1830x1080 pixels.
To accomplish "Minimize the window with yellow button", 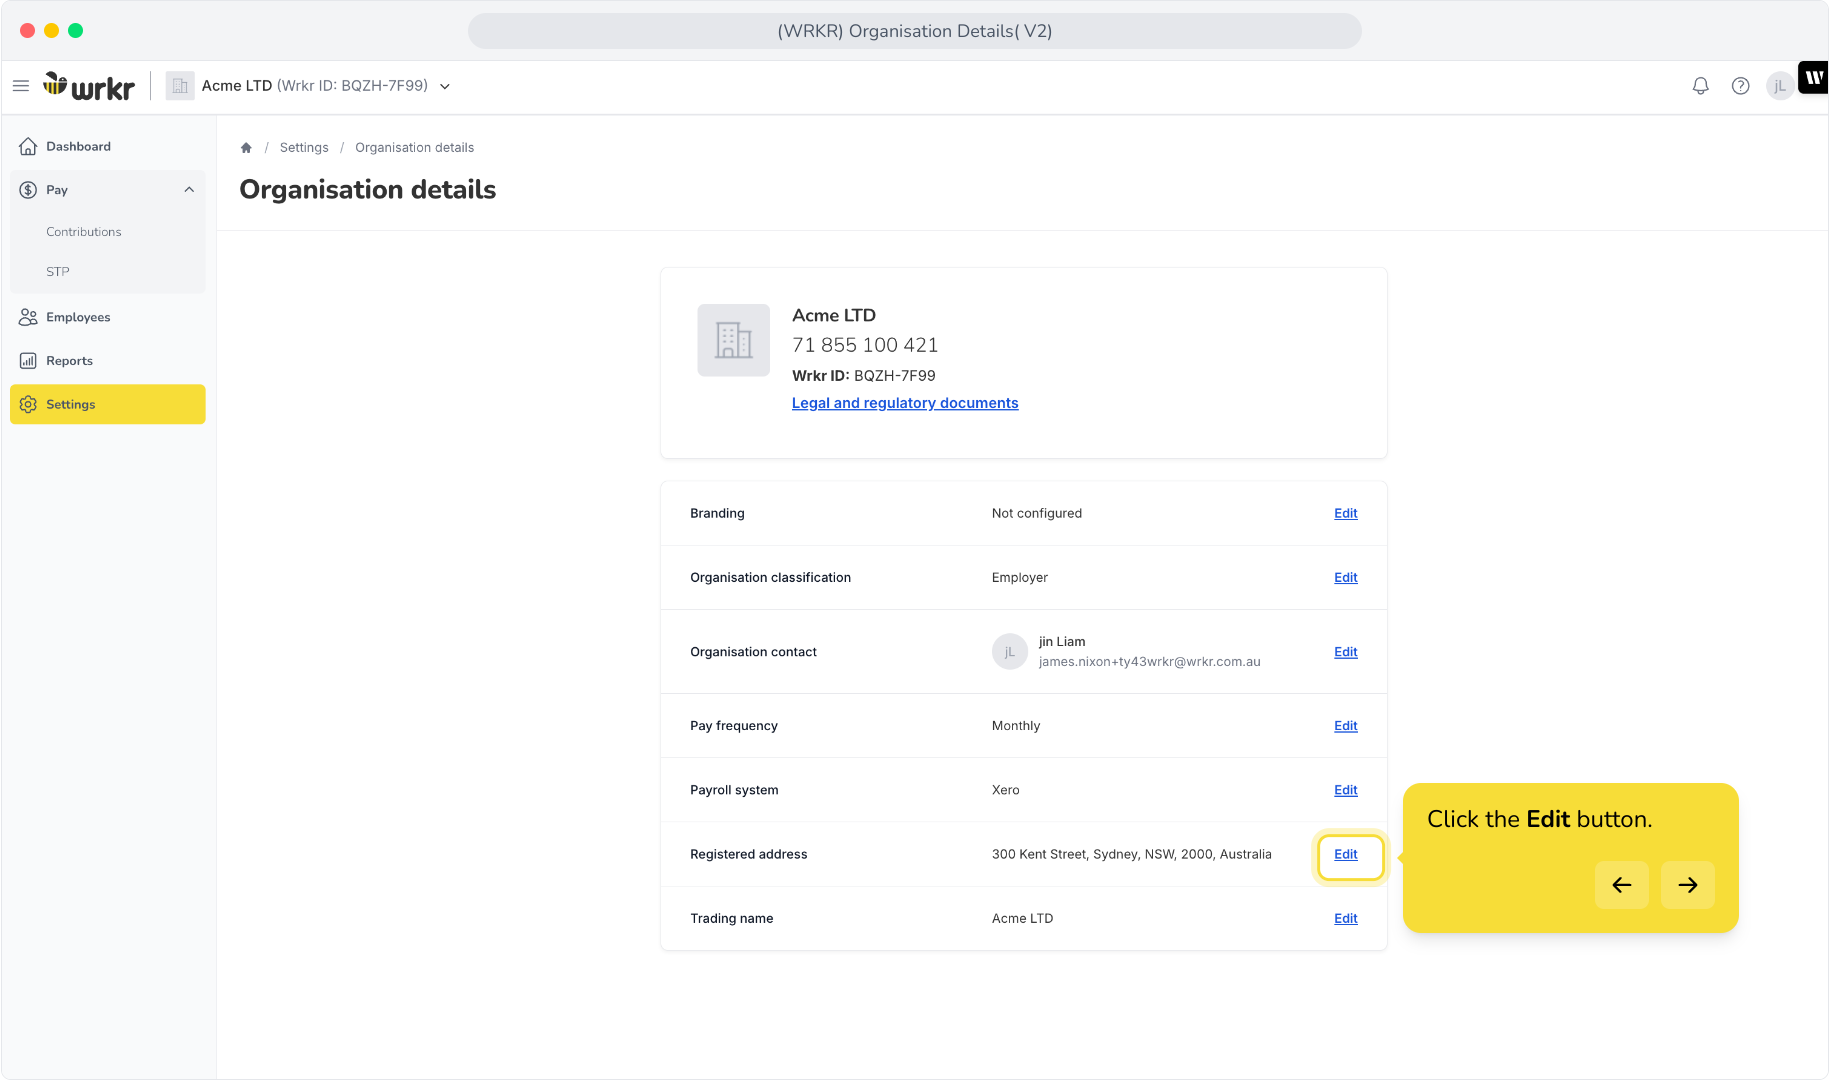I will 51,31.
